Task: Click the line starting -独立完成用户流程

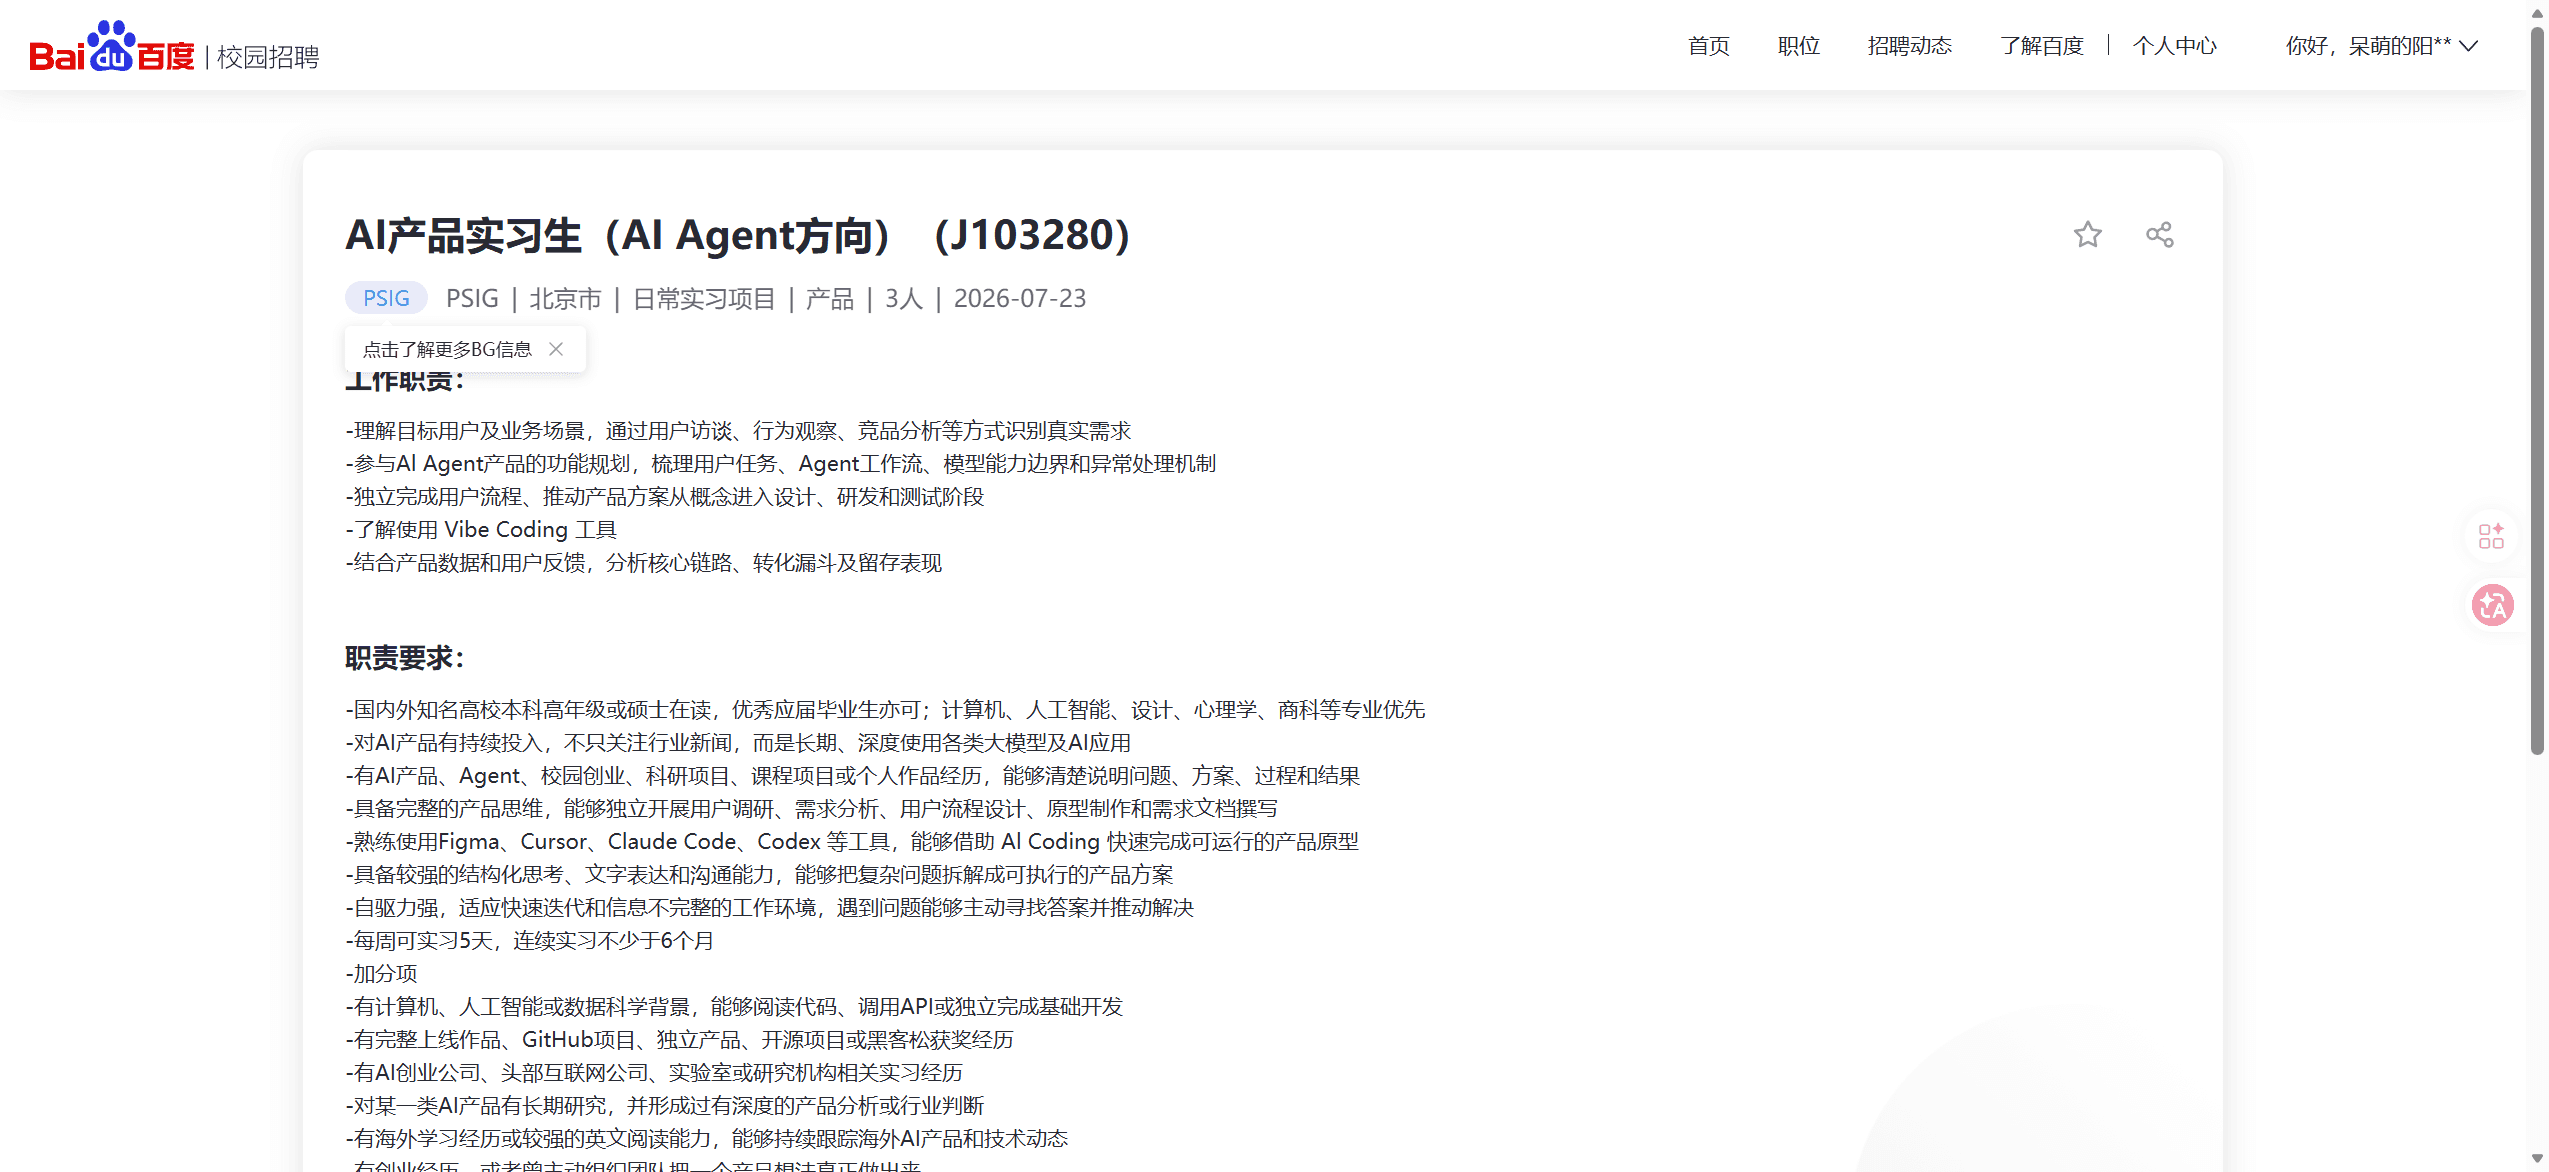Action: (664, 497)
